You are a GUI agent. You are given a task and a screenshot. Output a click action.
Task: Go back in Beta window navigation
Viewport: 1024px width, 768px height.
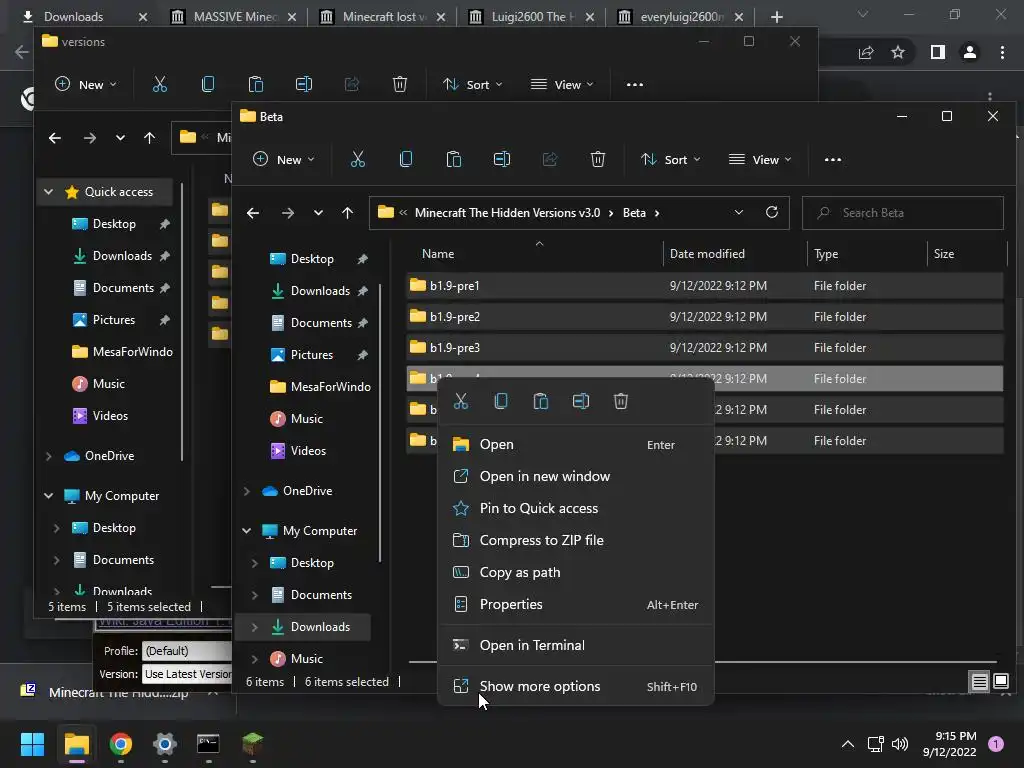253,213
